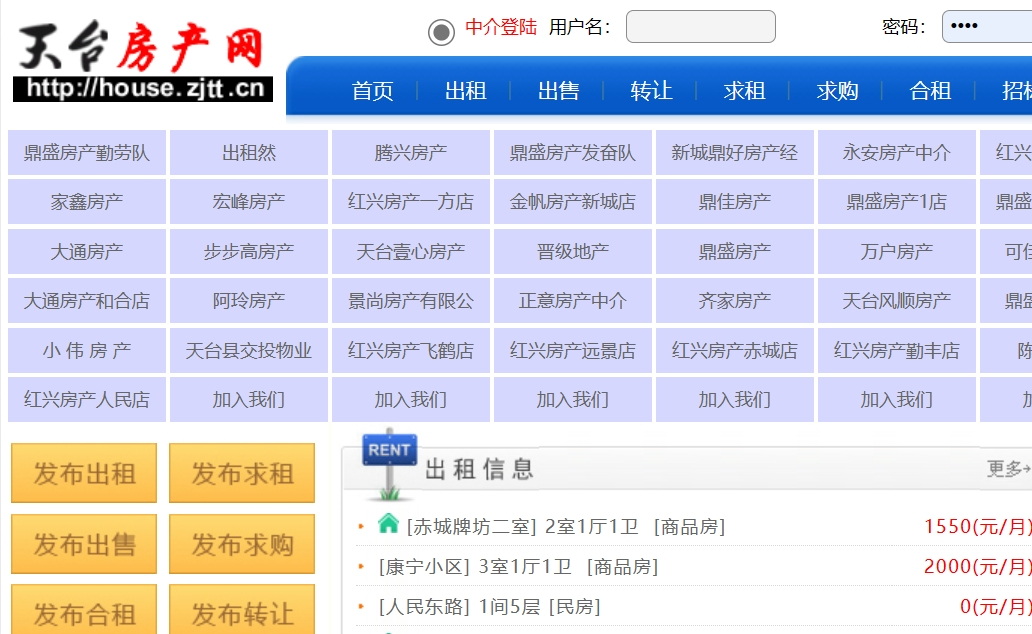Open agency link 鼎佳房产
Image resolution: width=1032 pixels, height=634 pixels.
pos(735,201)
